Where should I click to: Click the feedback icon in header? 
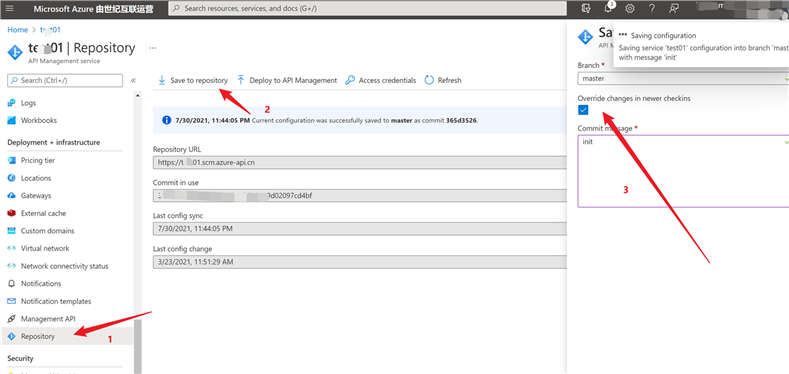[x=673, y=9]
